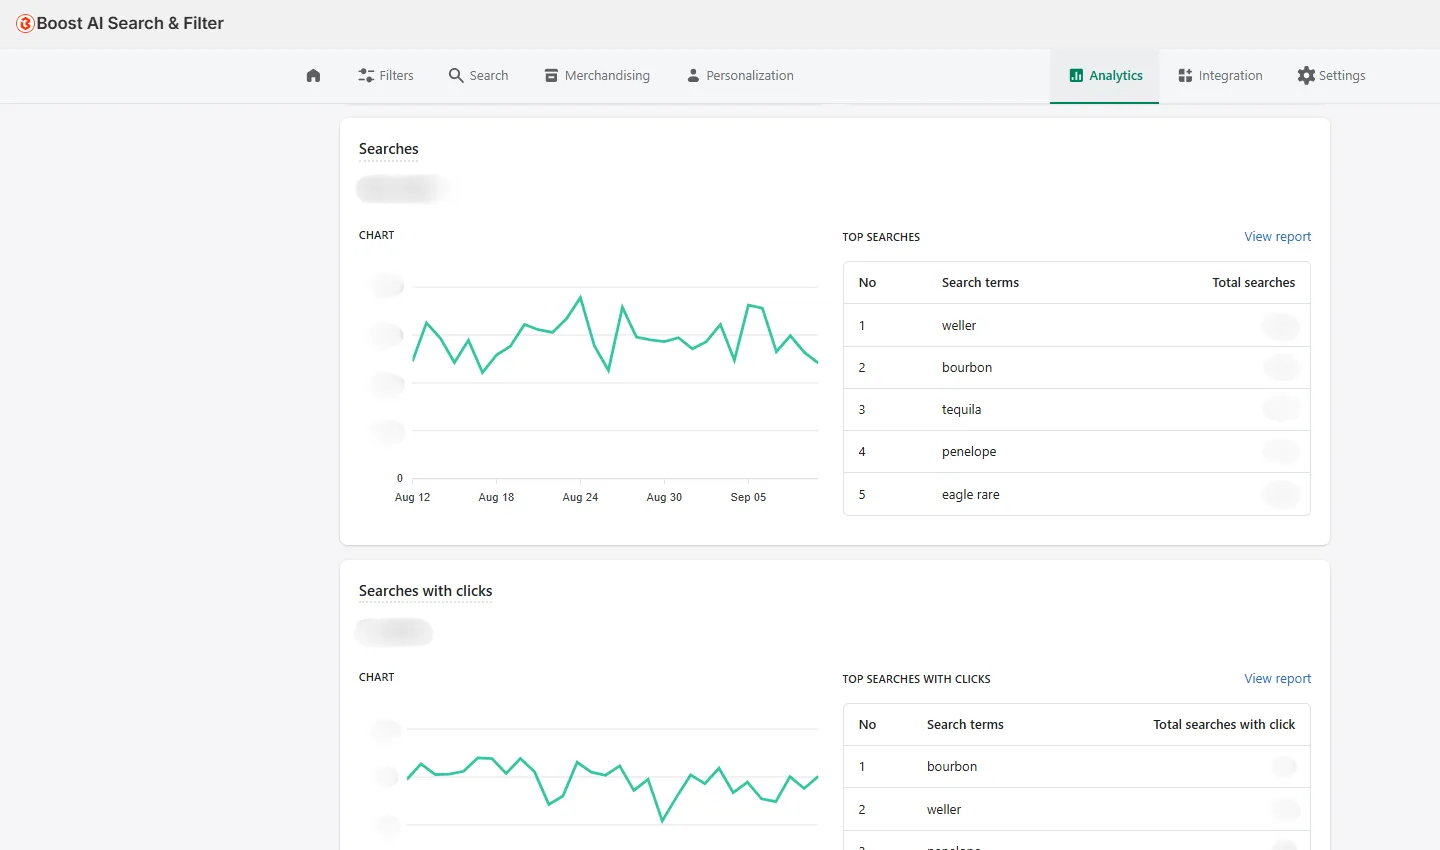
Task: Click the Aug 12 axis label
Action: click(x=412, y=497)
